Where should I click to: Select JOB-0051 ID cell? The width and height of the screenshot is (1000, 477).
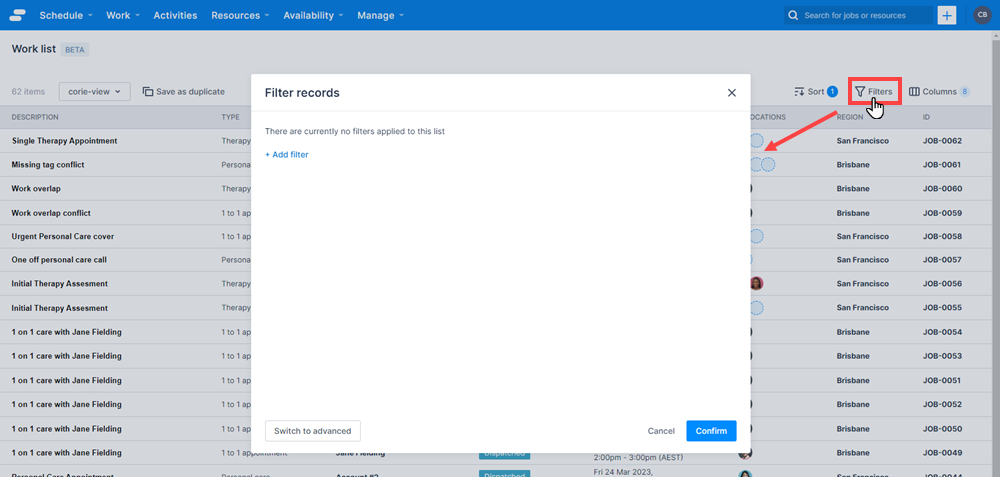(942, 380)
